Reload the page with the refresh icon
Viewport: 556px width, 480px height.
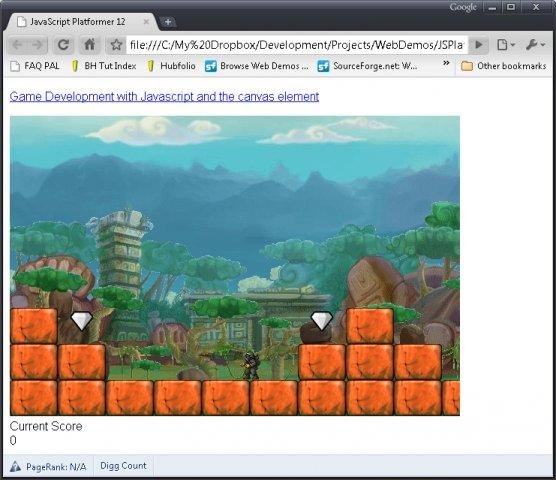[63, 45]
